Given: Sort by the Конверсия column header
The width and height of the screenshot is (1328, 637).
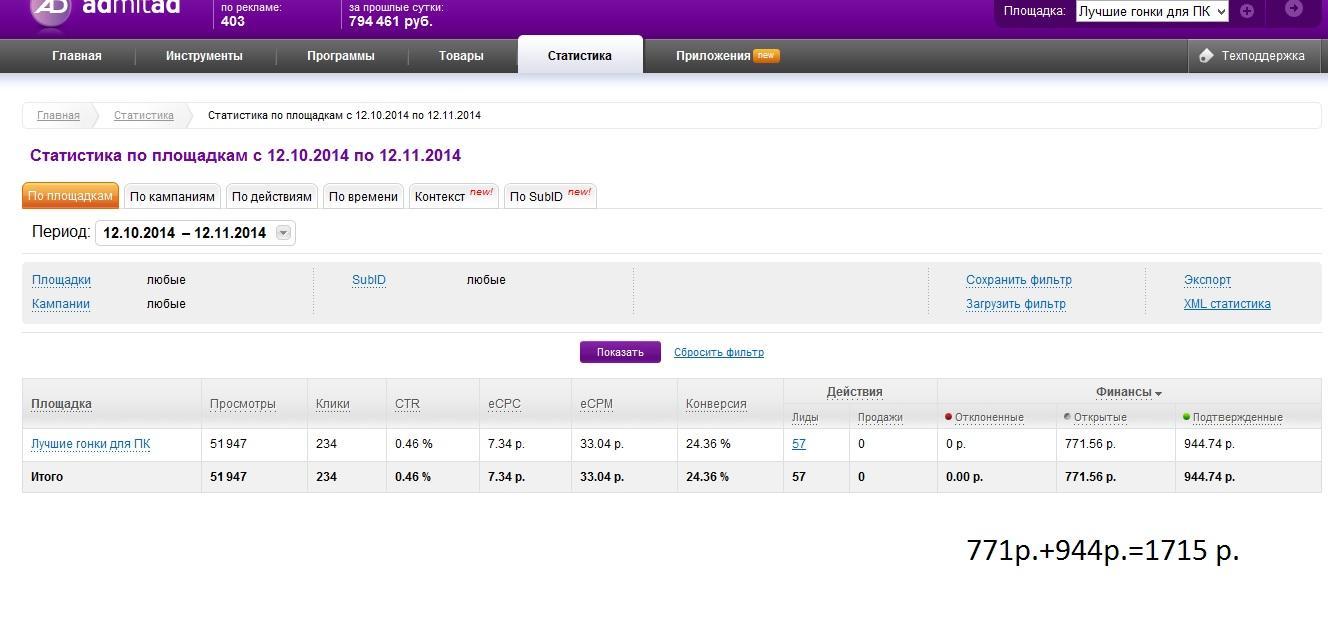Looking at the screenshot, I should 716,404.
